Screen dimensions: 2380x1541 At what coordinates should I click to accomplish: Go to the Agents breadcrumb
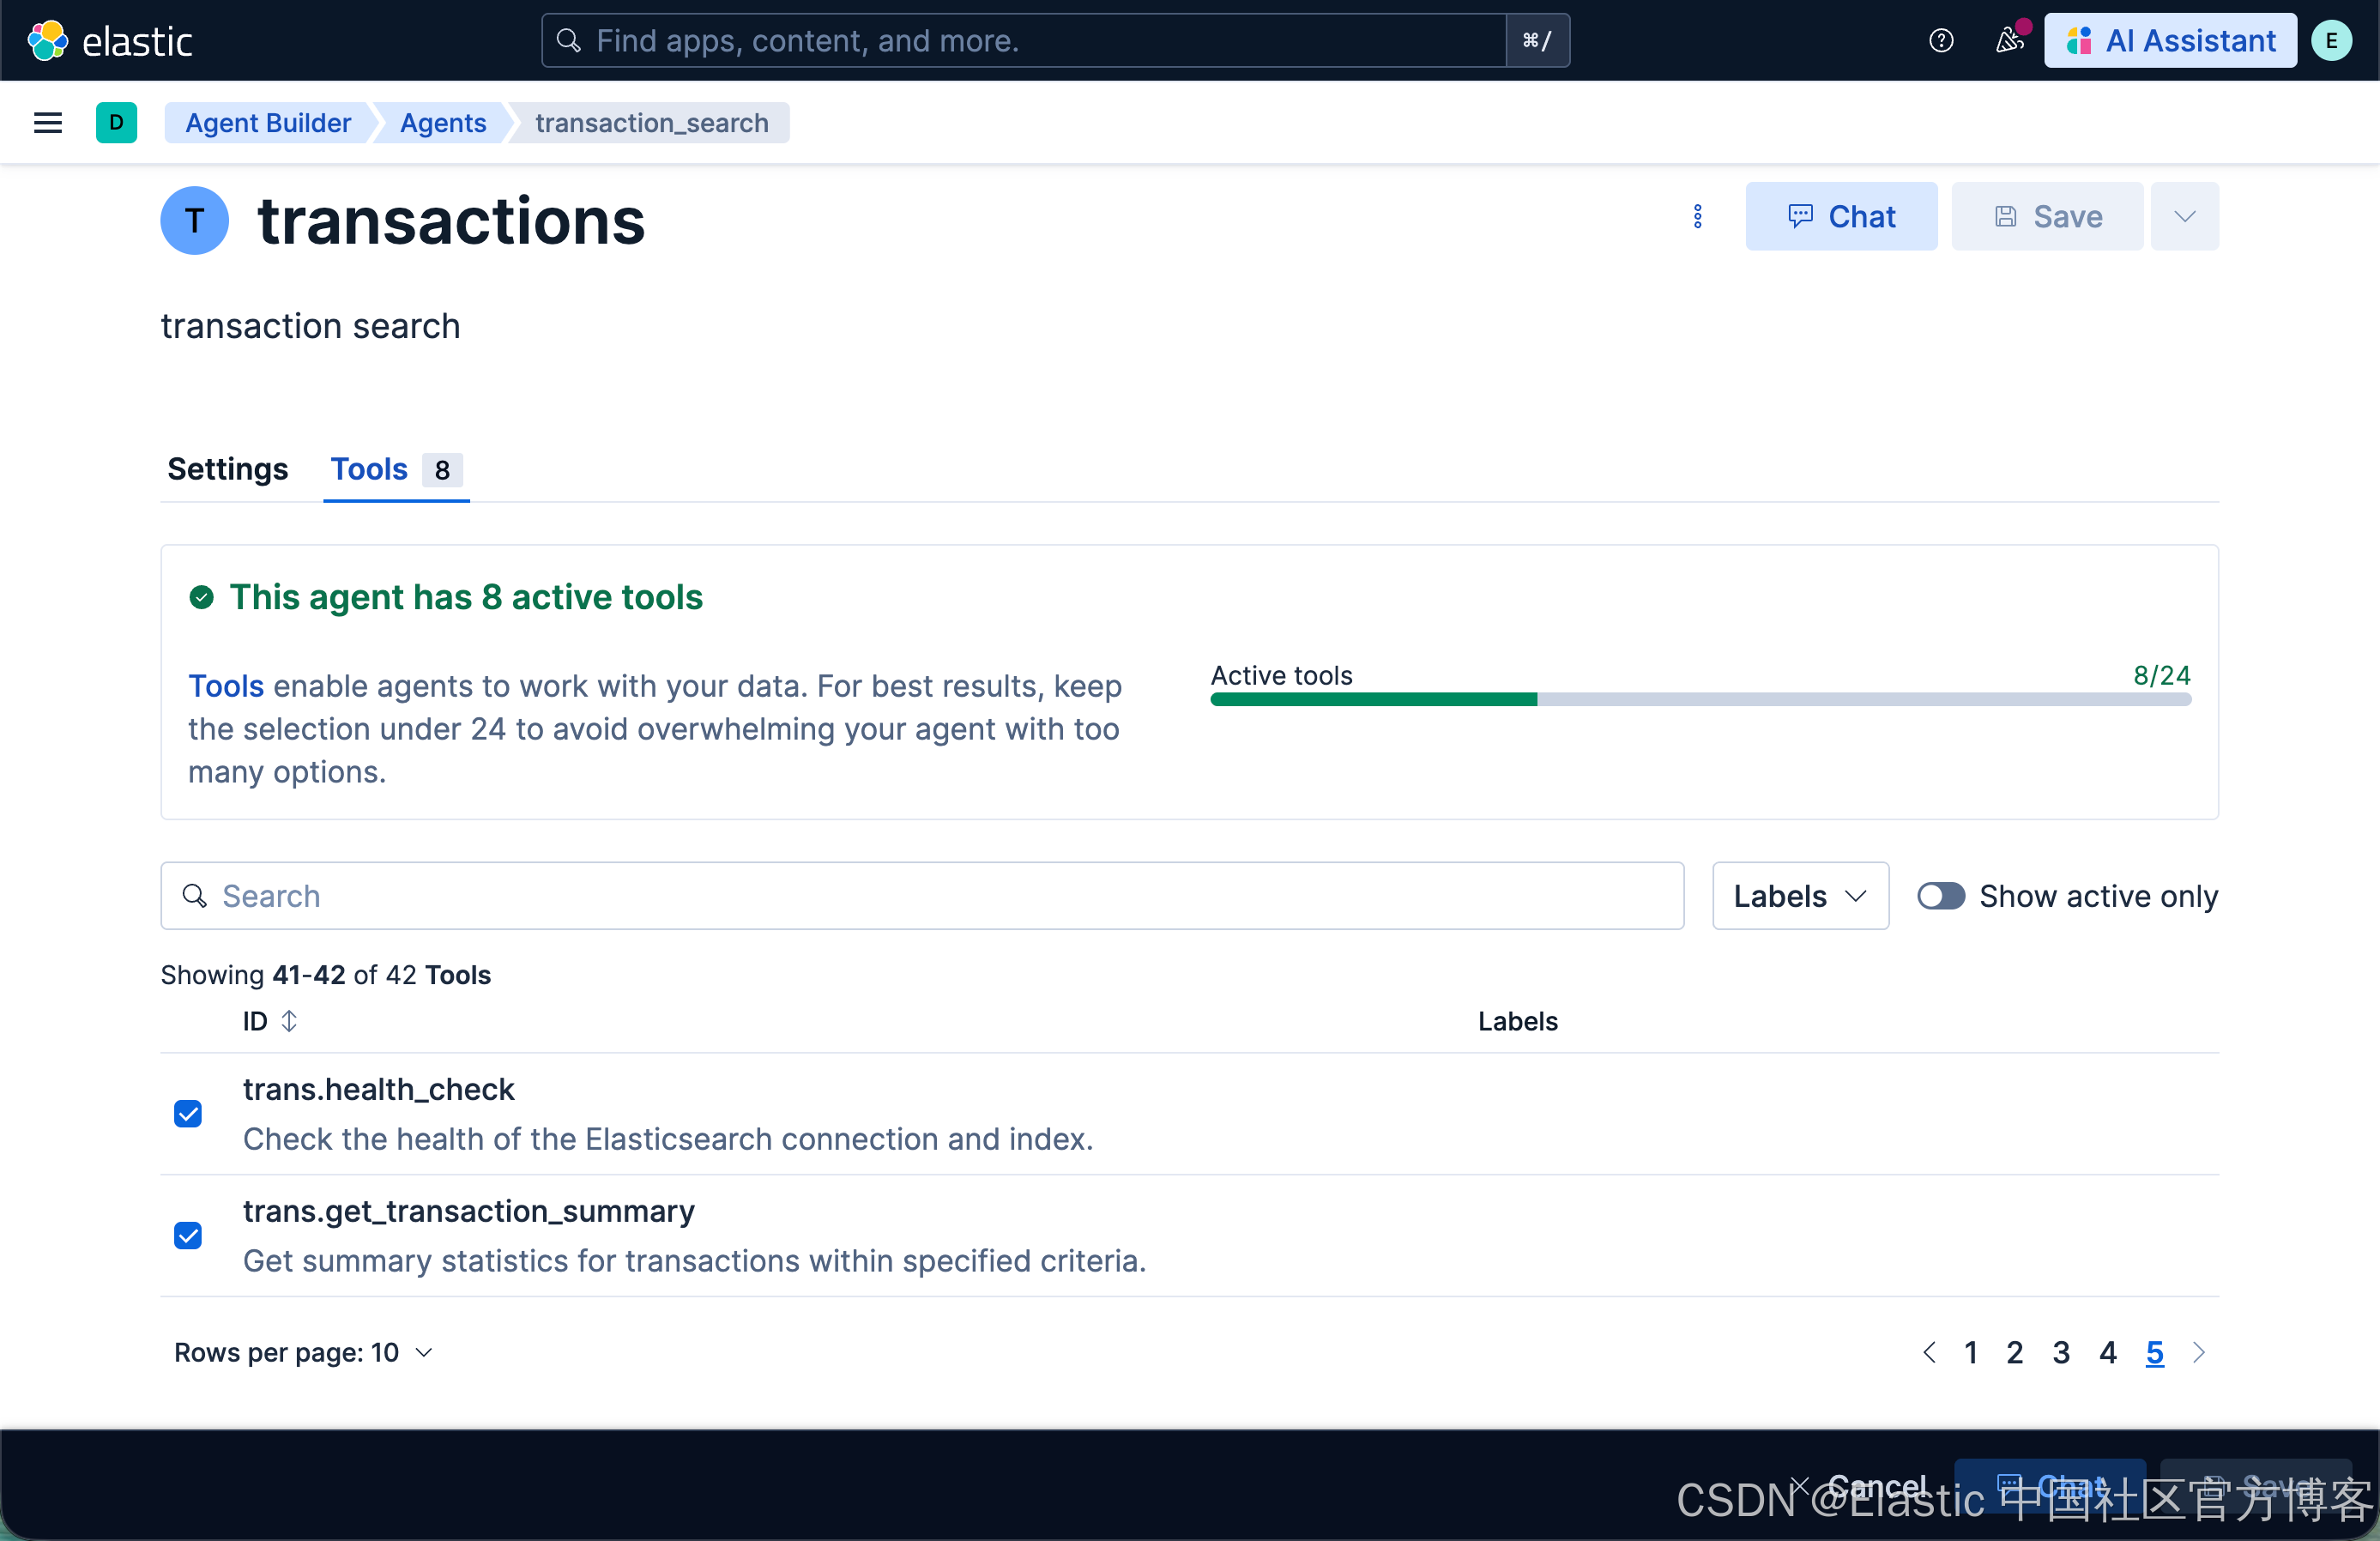[443, 123]
